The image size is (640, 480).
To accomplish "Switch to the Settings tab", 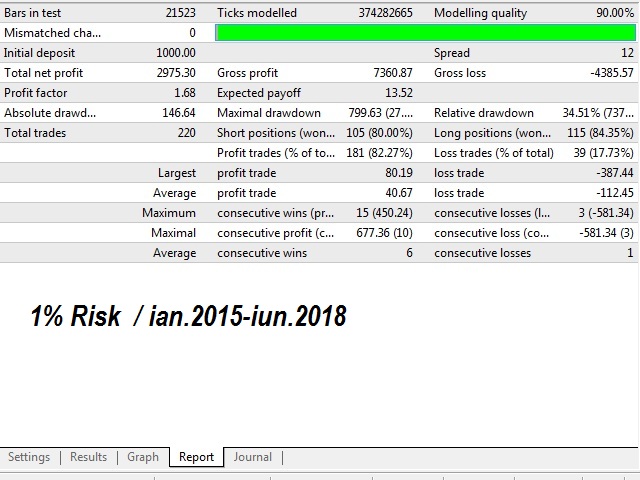I will click(29, 457).
